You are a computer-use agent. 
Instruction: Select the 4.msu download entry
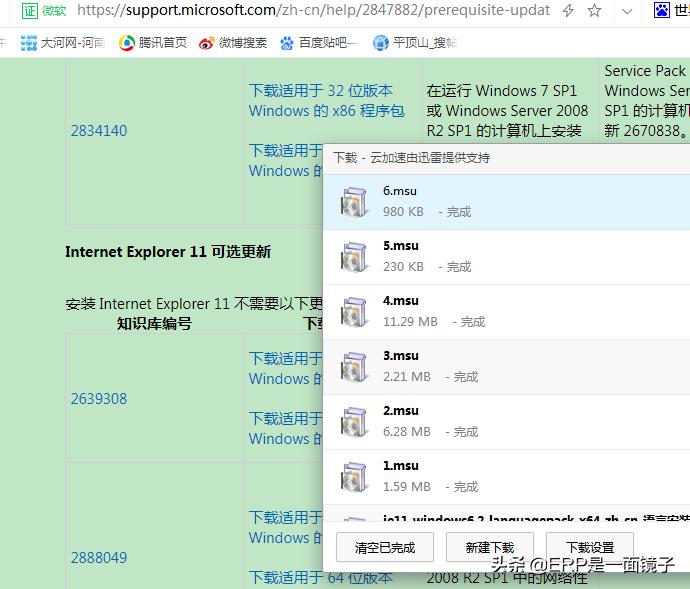tap(506, 312)
